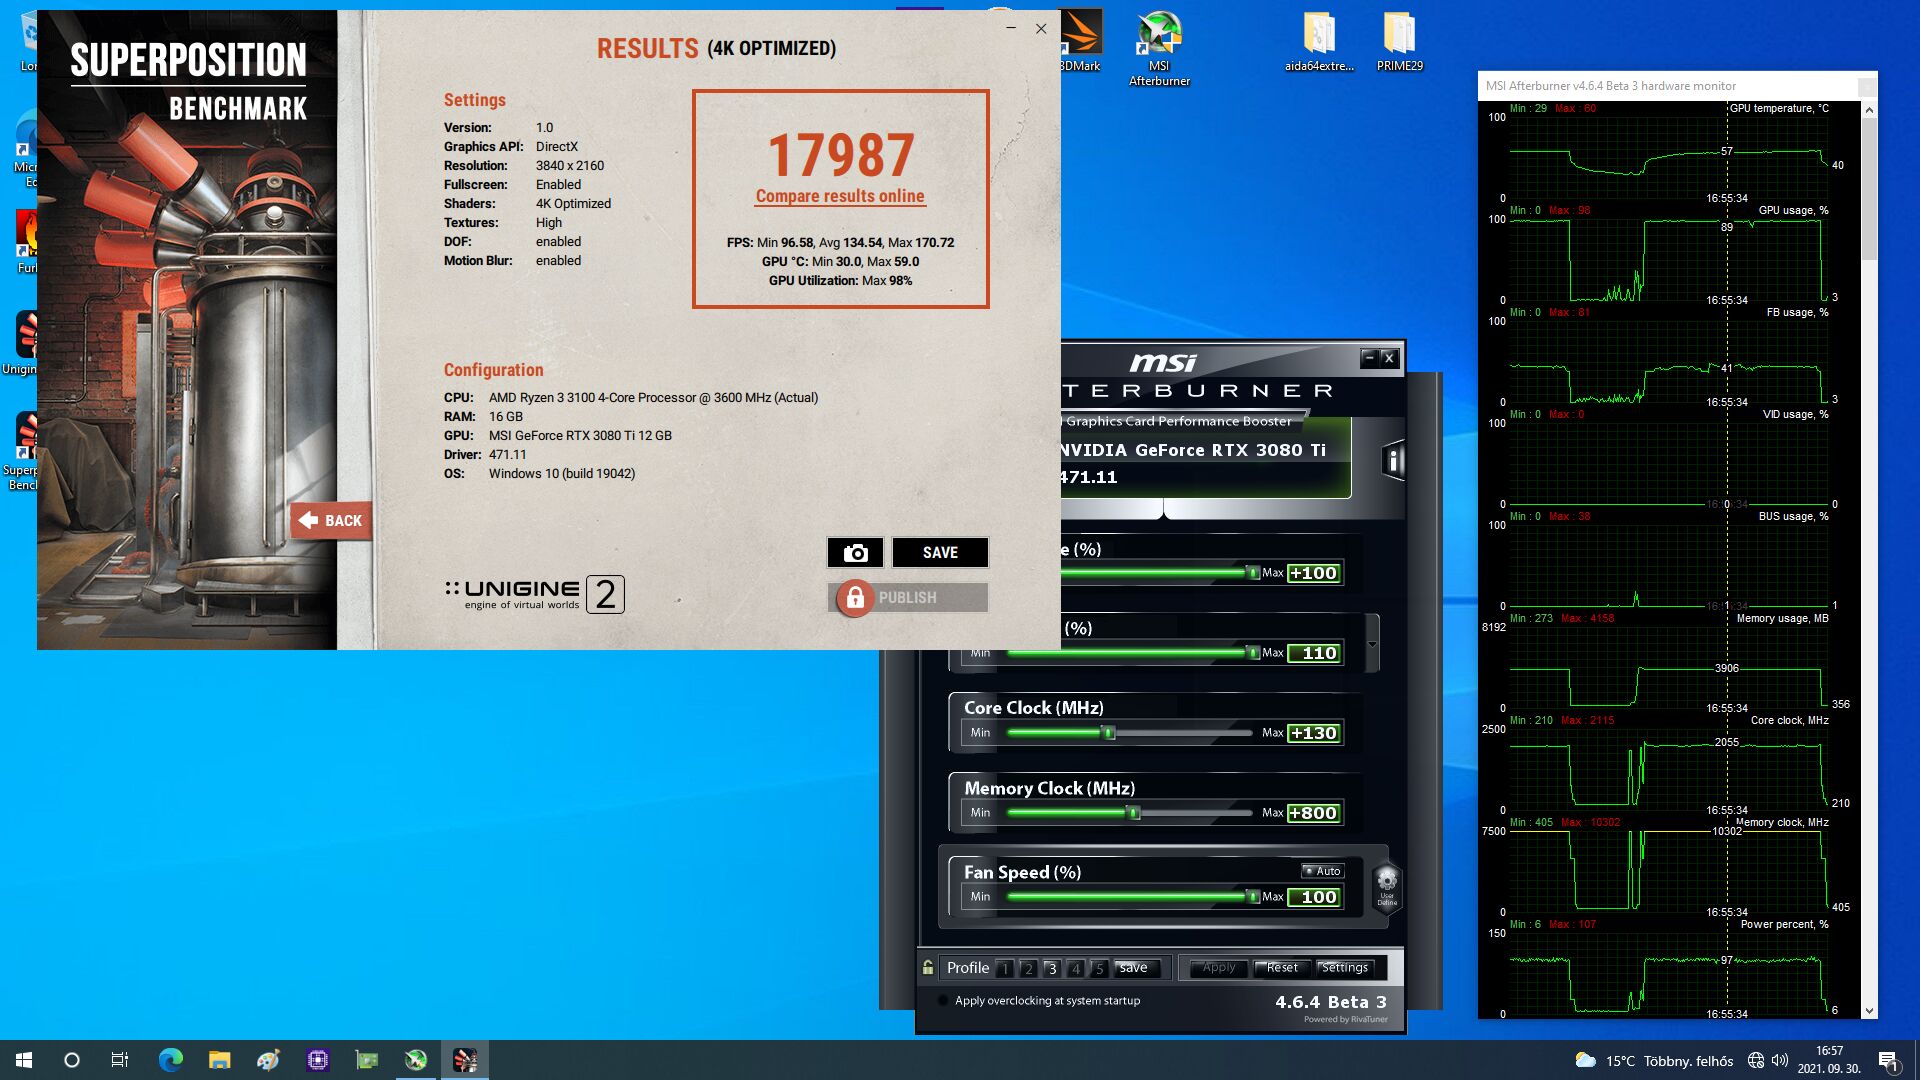This screenshot has height=1080, width=1920.
Task: Toggle the fan speed Auto button
Action: [1323, 871]
